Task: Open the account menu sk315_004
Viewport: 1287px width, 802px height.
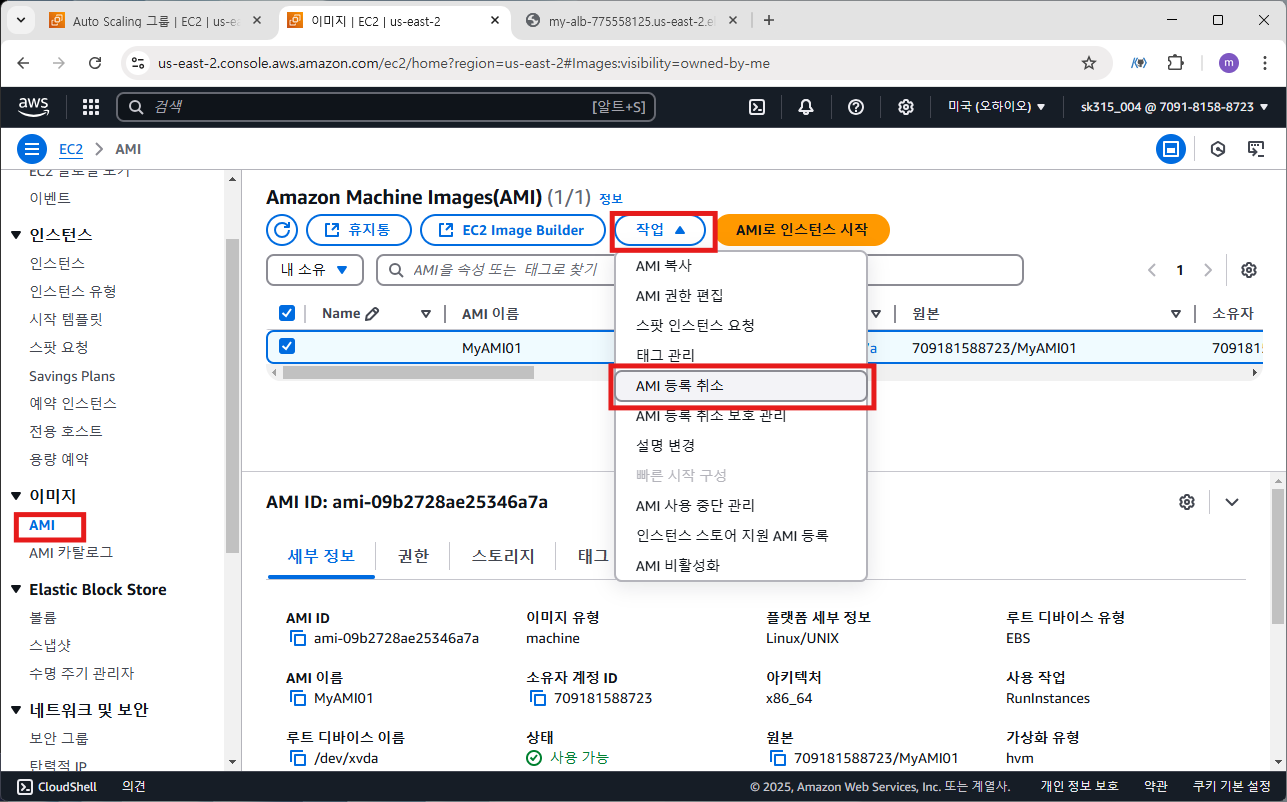Action: pos(1175,107)
